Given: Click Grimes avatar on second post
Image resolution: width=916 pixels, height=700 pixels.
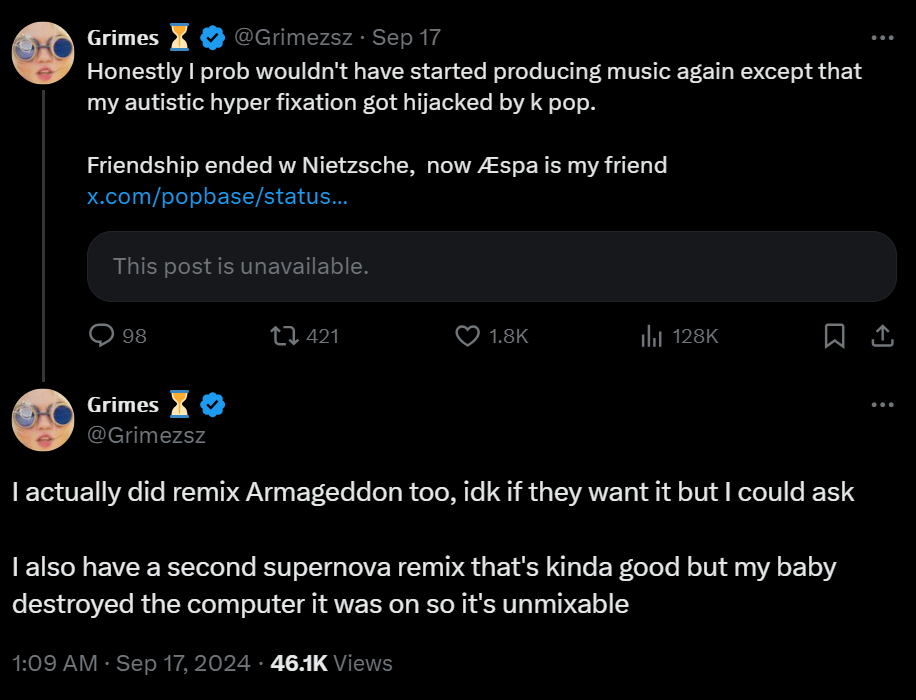Looking at the screenshot, I should point(43,420).
